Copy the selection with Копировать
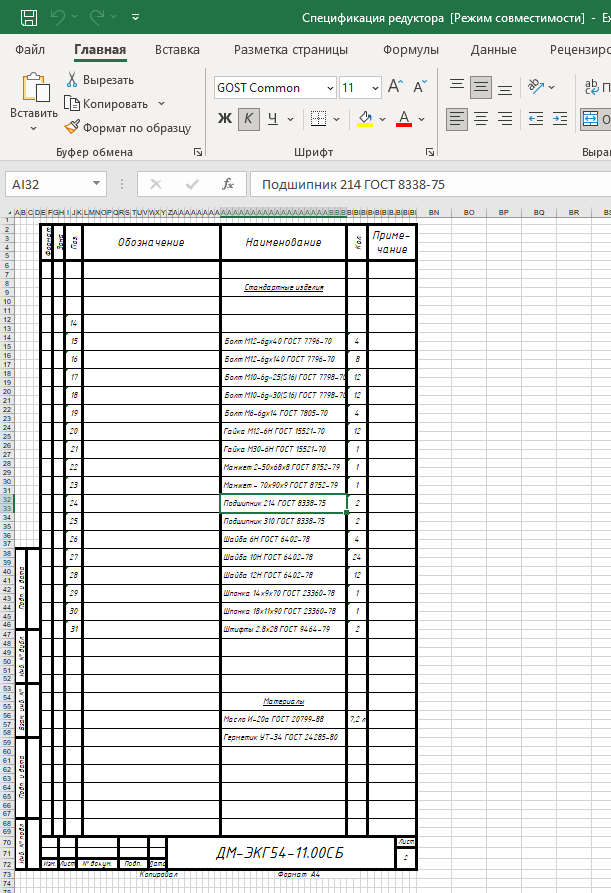Viewport: 611px width, 893px height. pos(106,104)
